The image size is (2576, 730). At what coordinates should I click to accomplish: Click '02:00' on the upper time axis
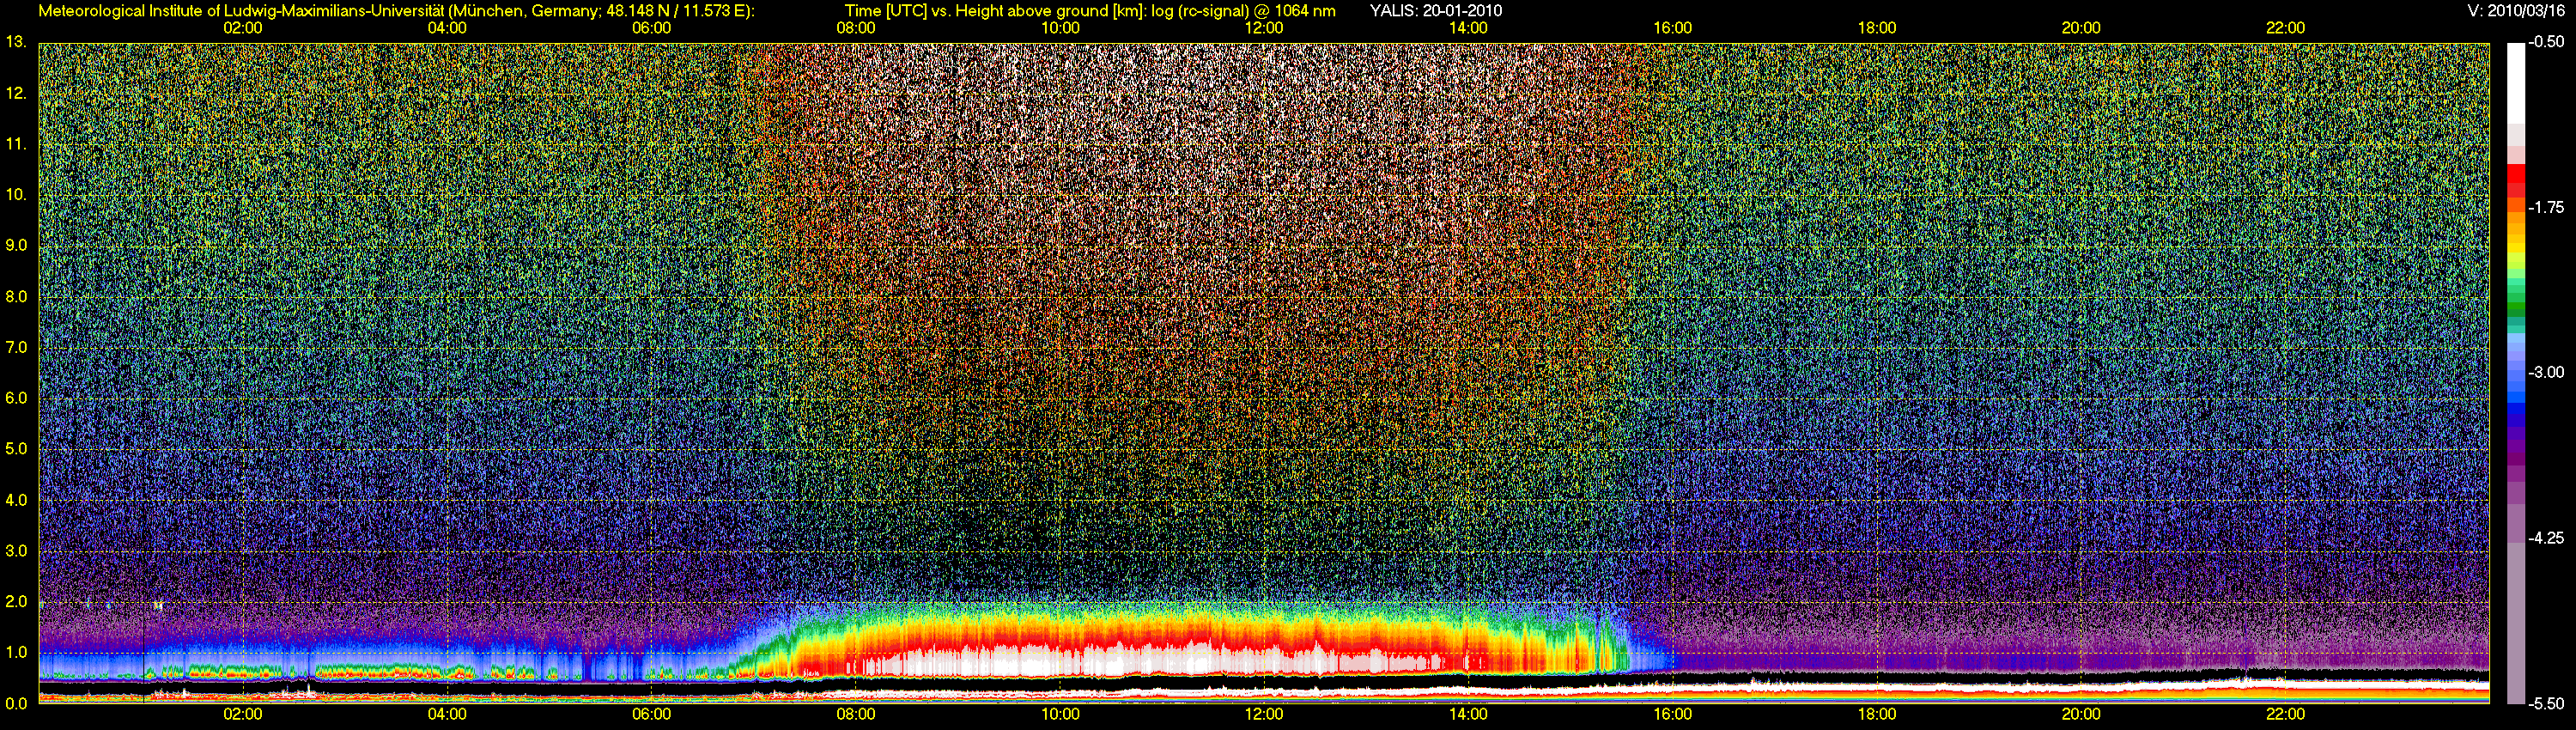tap(243, 28)
